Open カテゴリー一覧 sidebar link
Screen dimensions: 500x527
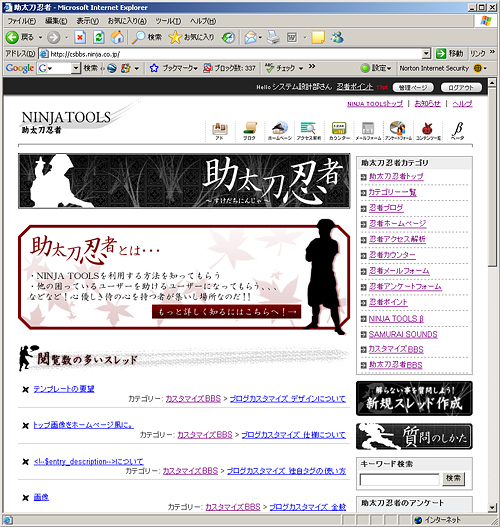(x=392, y=192)
